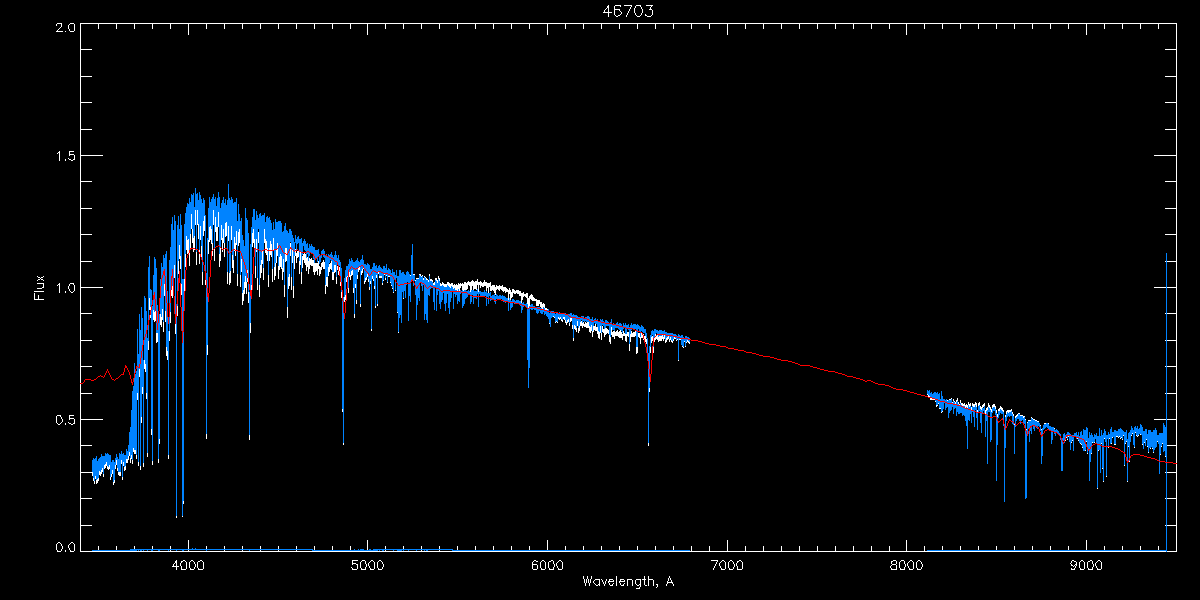Click the 0.0 flux tick label

65,547
